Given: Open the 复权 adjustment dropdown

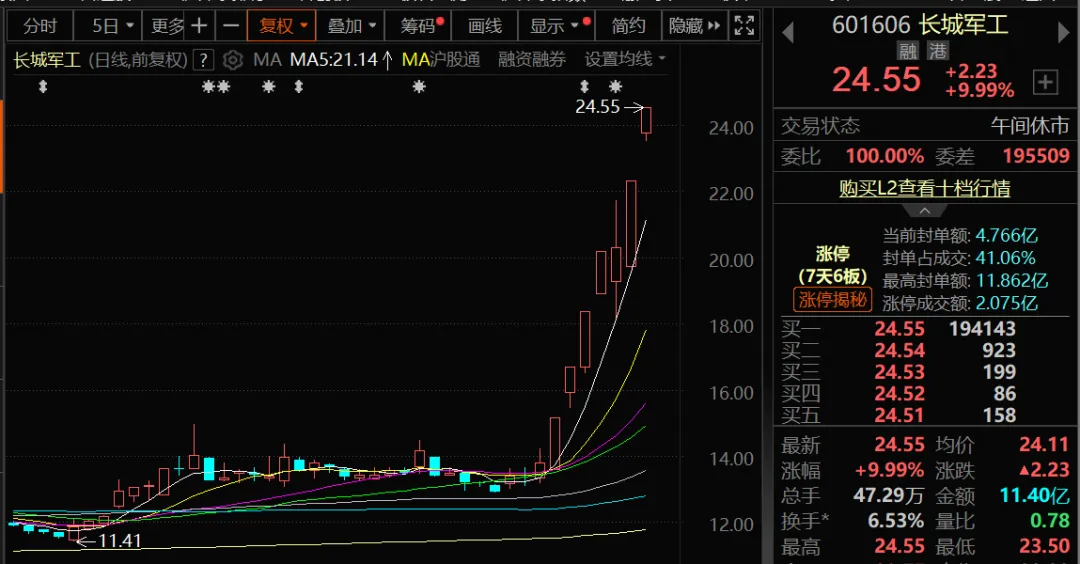Looking at the screenshot, I should point(283,26).
